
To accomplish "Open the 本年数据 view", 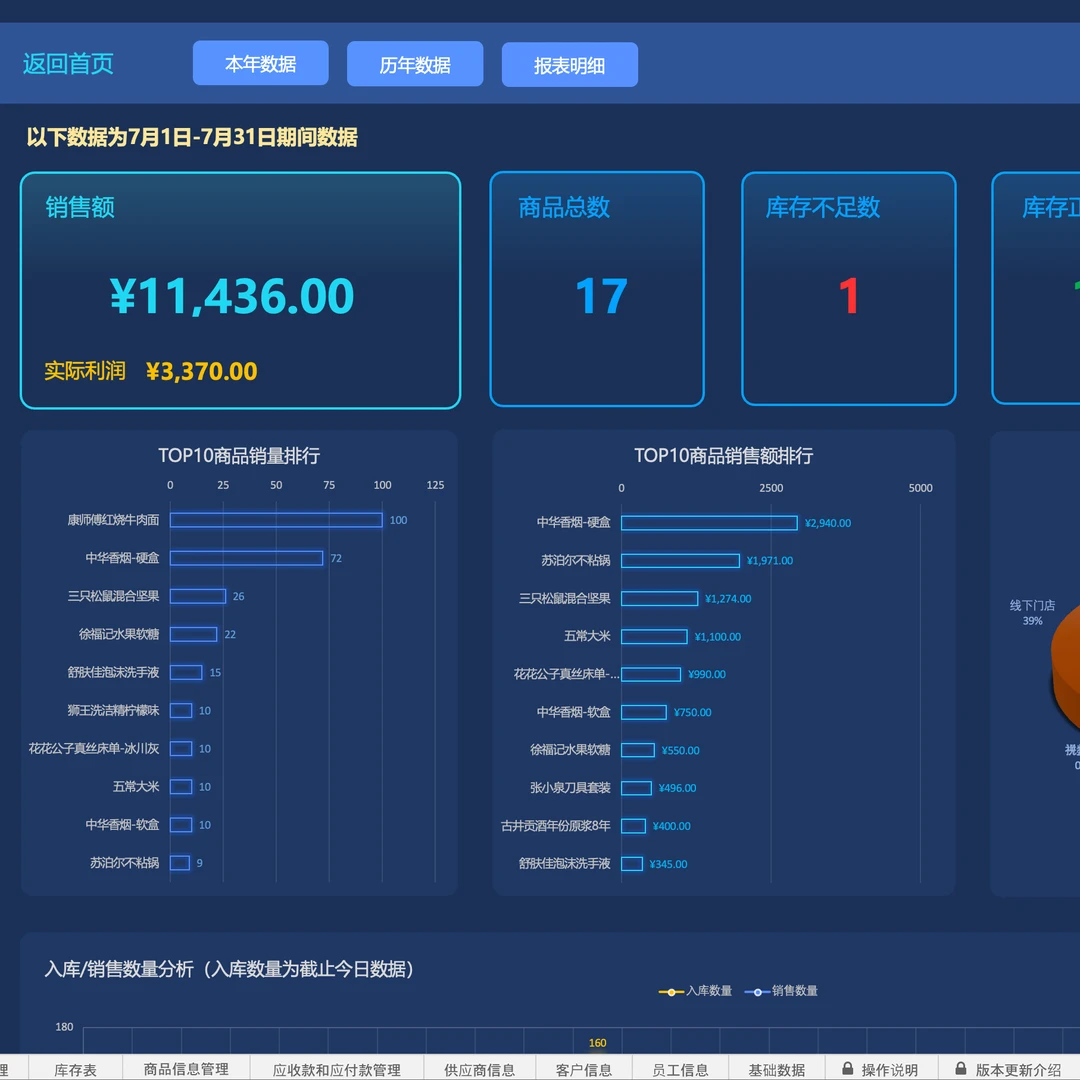I will 260,64.
